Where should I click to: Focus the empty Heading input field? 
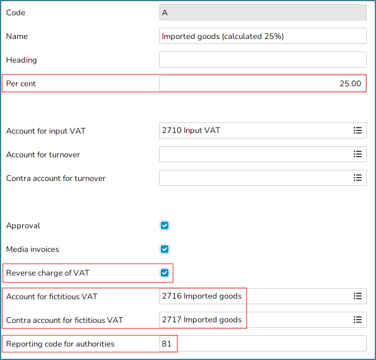coord(263,60)
